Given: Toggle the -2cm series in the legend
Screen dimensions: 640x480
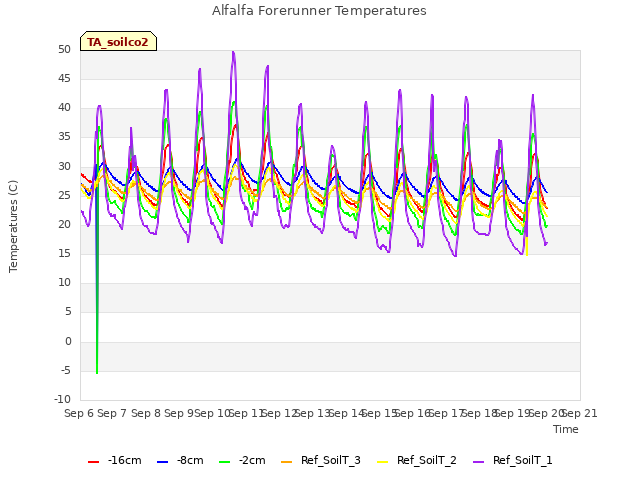Looking at the screenshot, I should pyautogui.click(x=242, y=461).
